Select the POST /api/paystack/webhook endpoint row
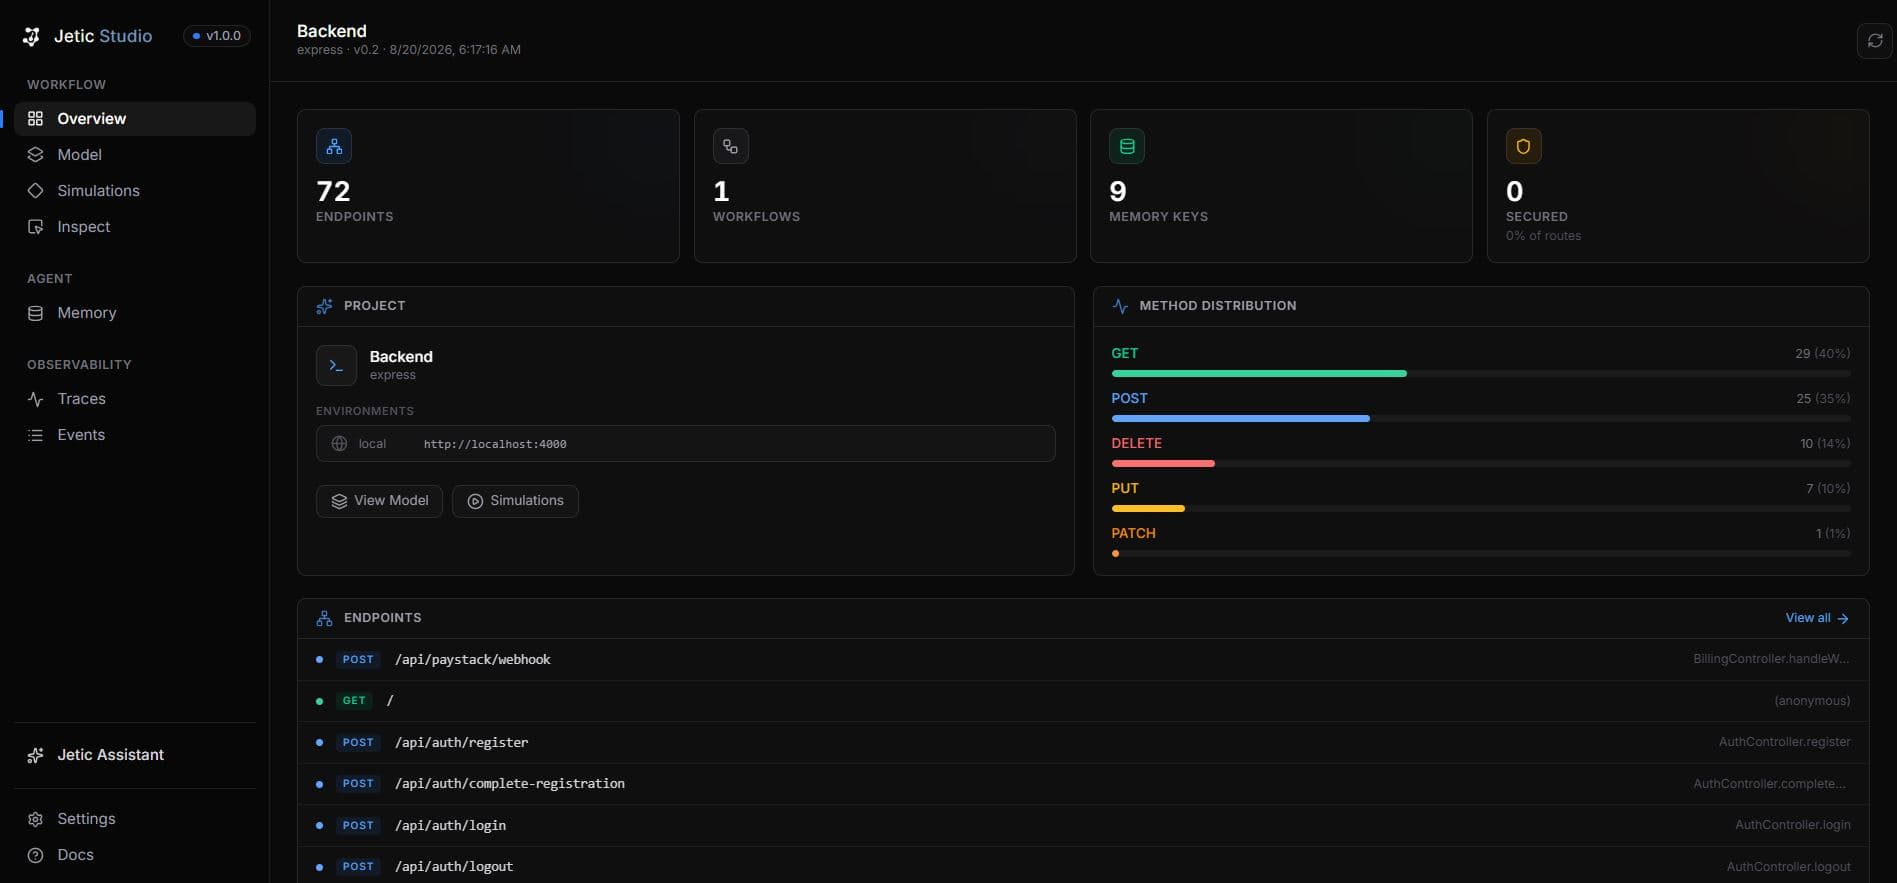Screen dimensions: 1897x883 point(1083,660)
